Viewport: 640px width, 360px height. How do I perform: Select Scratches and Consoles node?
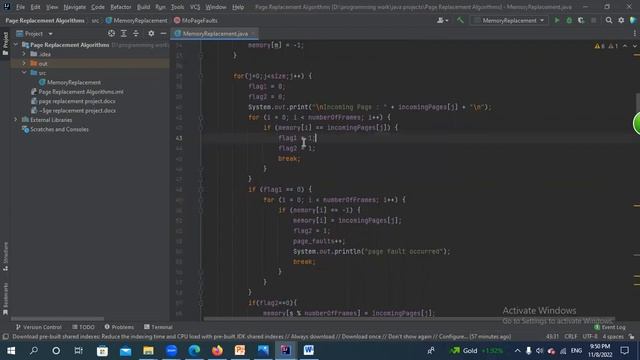pos(55,129)
